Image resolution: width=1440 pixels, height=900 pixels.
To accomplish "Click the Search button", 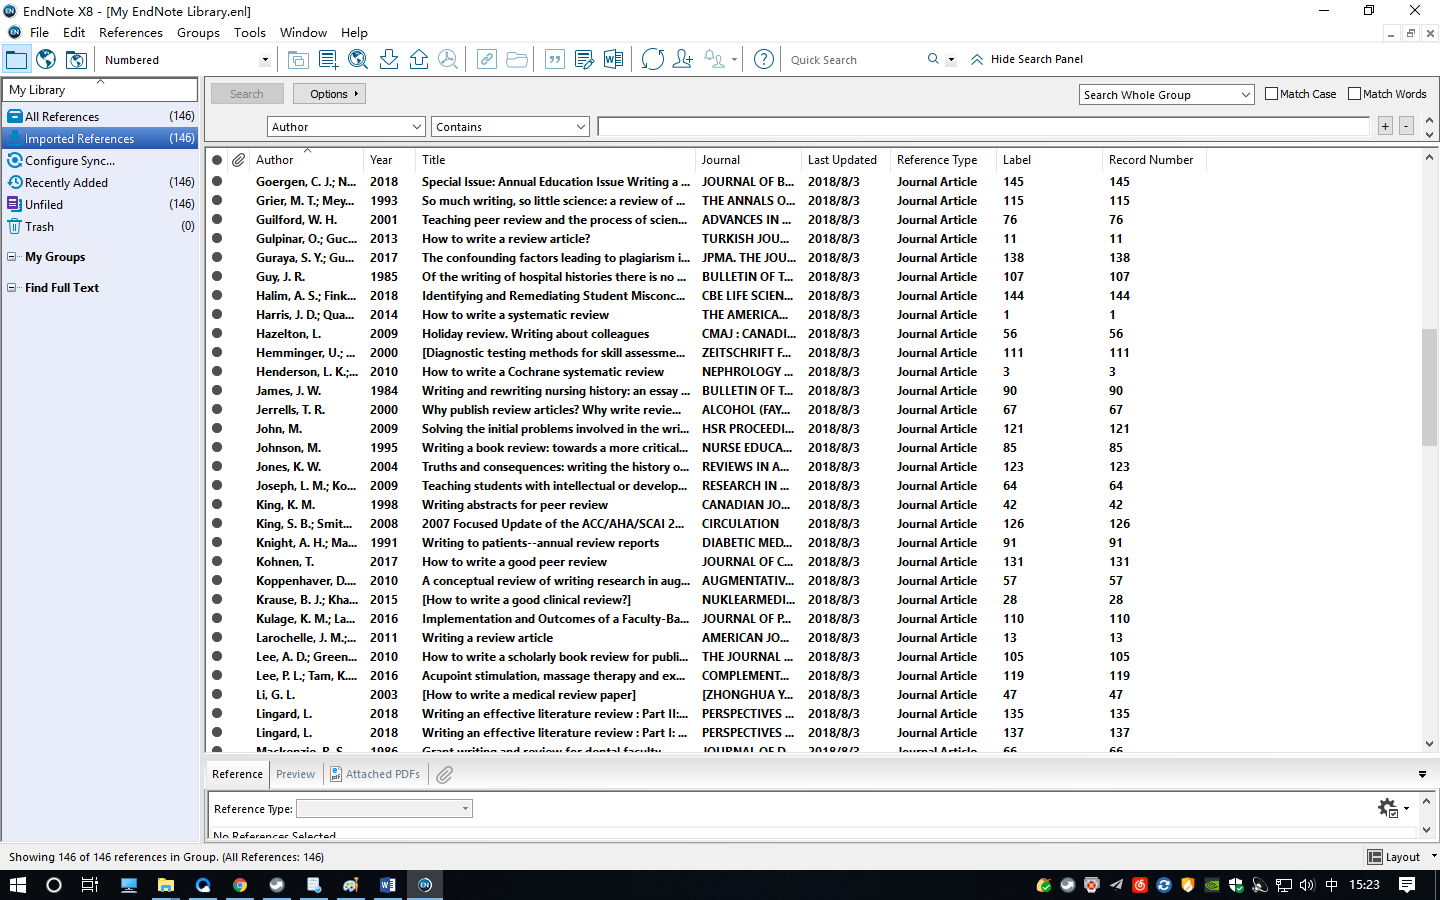I will click(247, 94).
